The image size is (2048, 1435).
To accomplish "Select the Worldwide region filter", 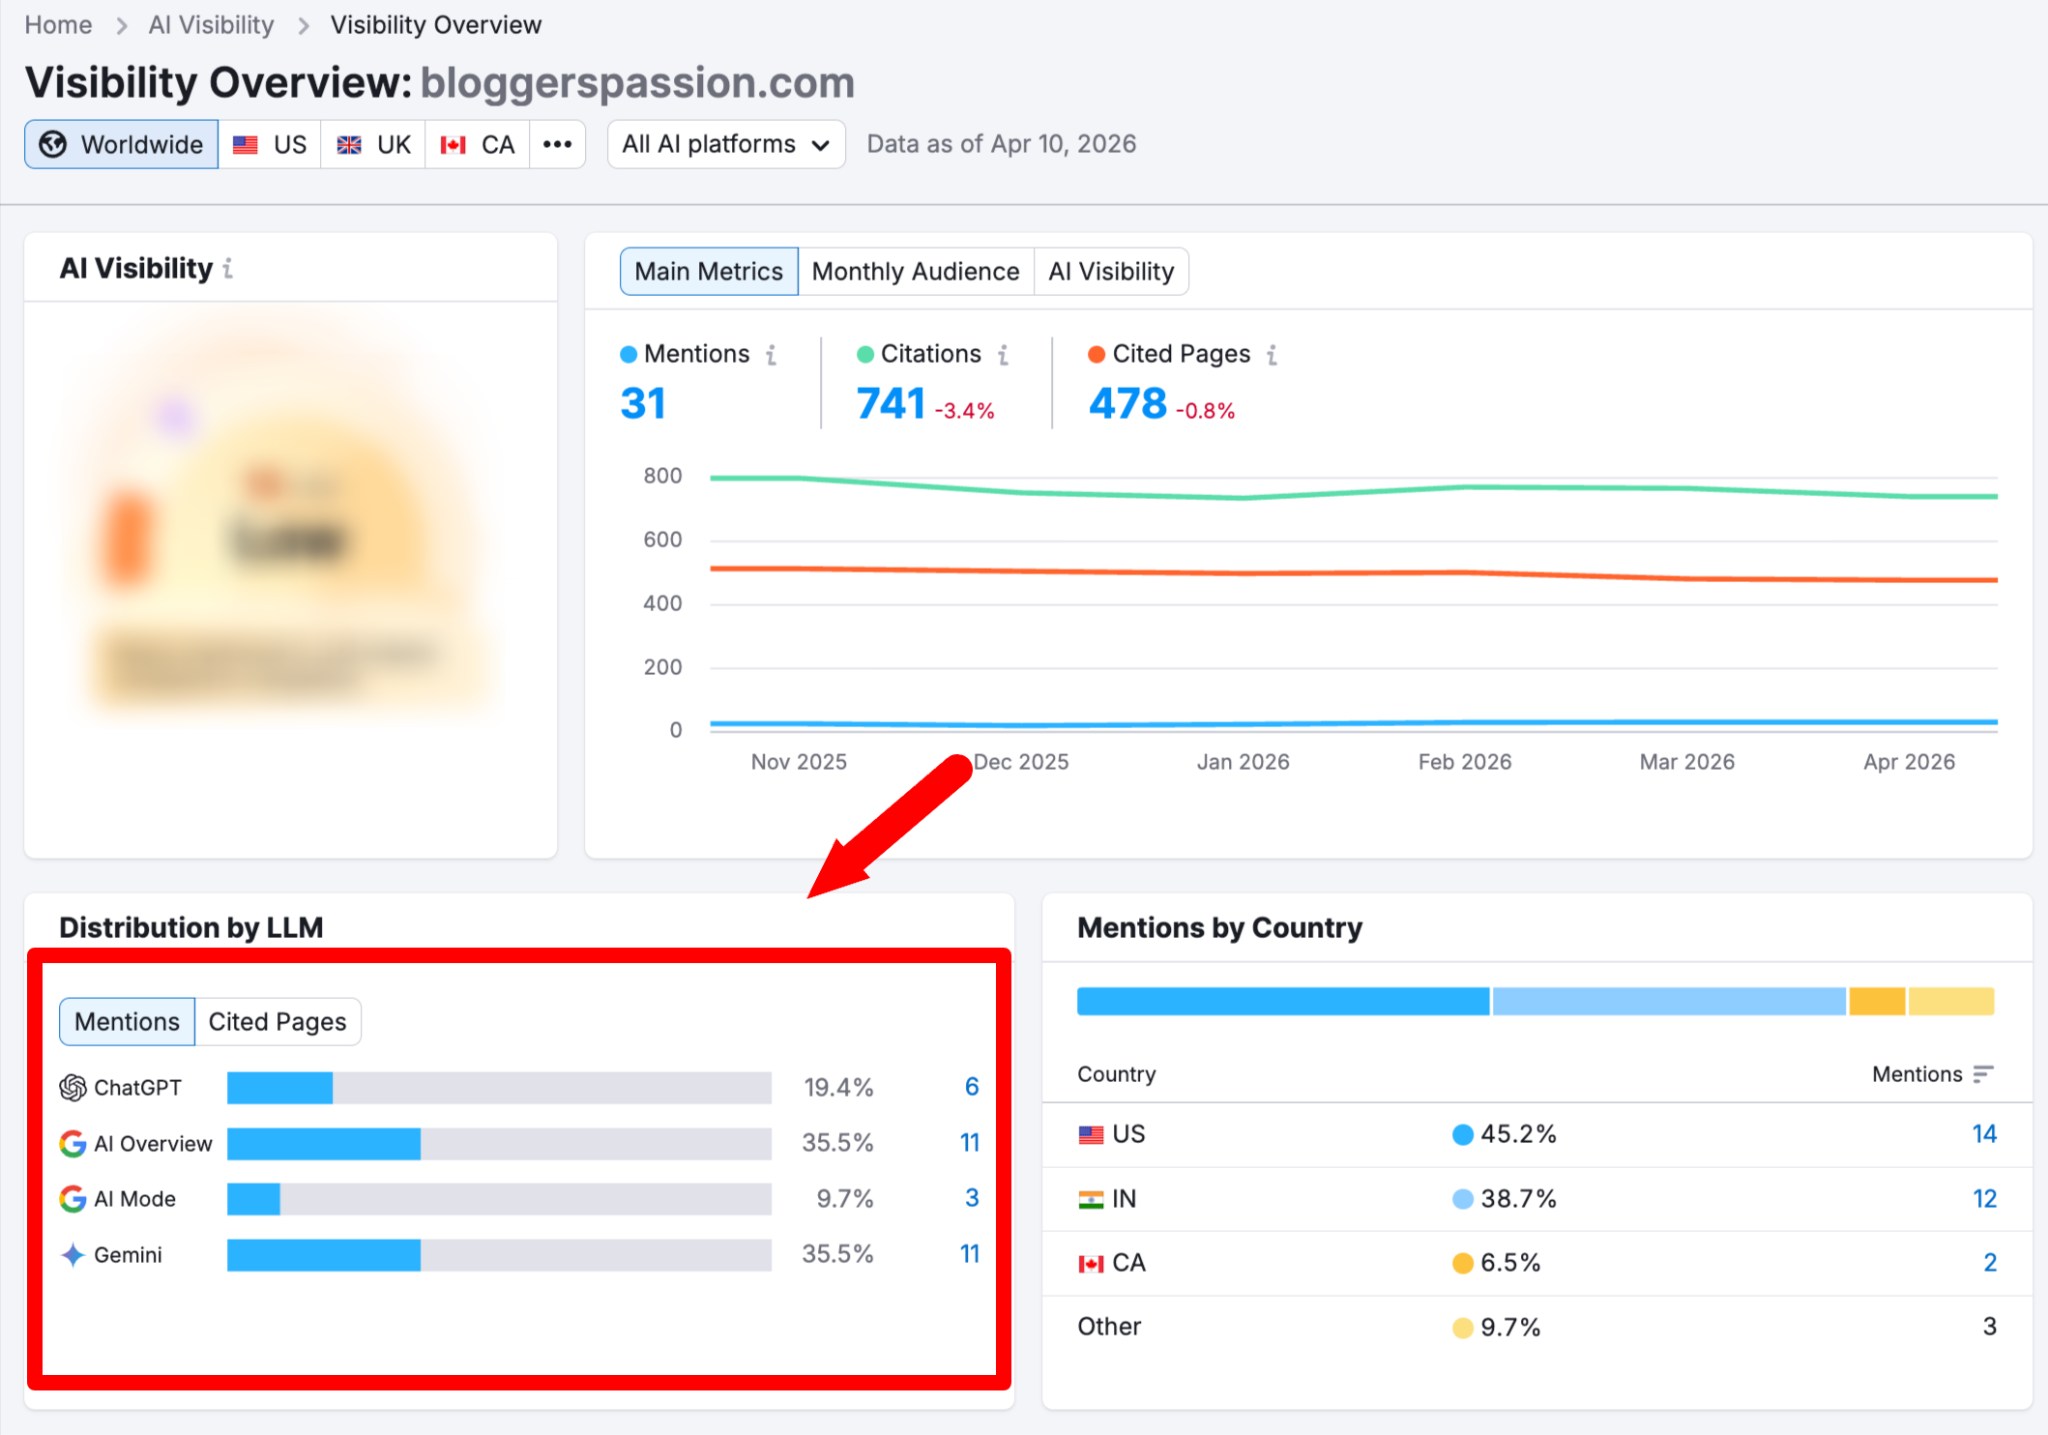I will click(122, 144).
